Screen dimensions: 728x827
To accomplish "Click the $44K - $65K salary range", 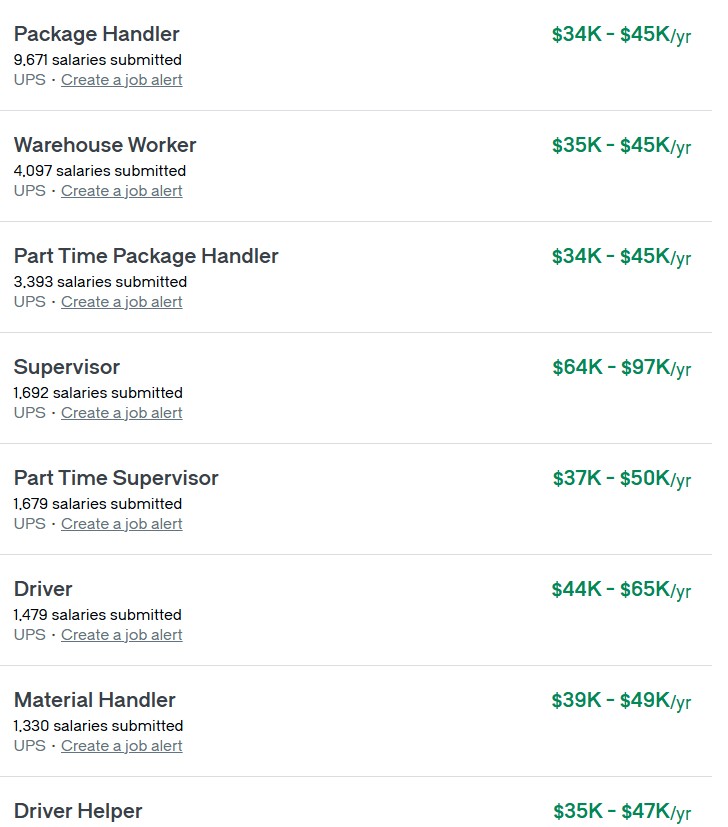I will pyautogui.click(x=621, y=590).
